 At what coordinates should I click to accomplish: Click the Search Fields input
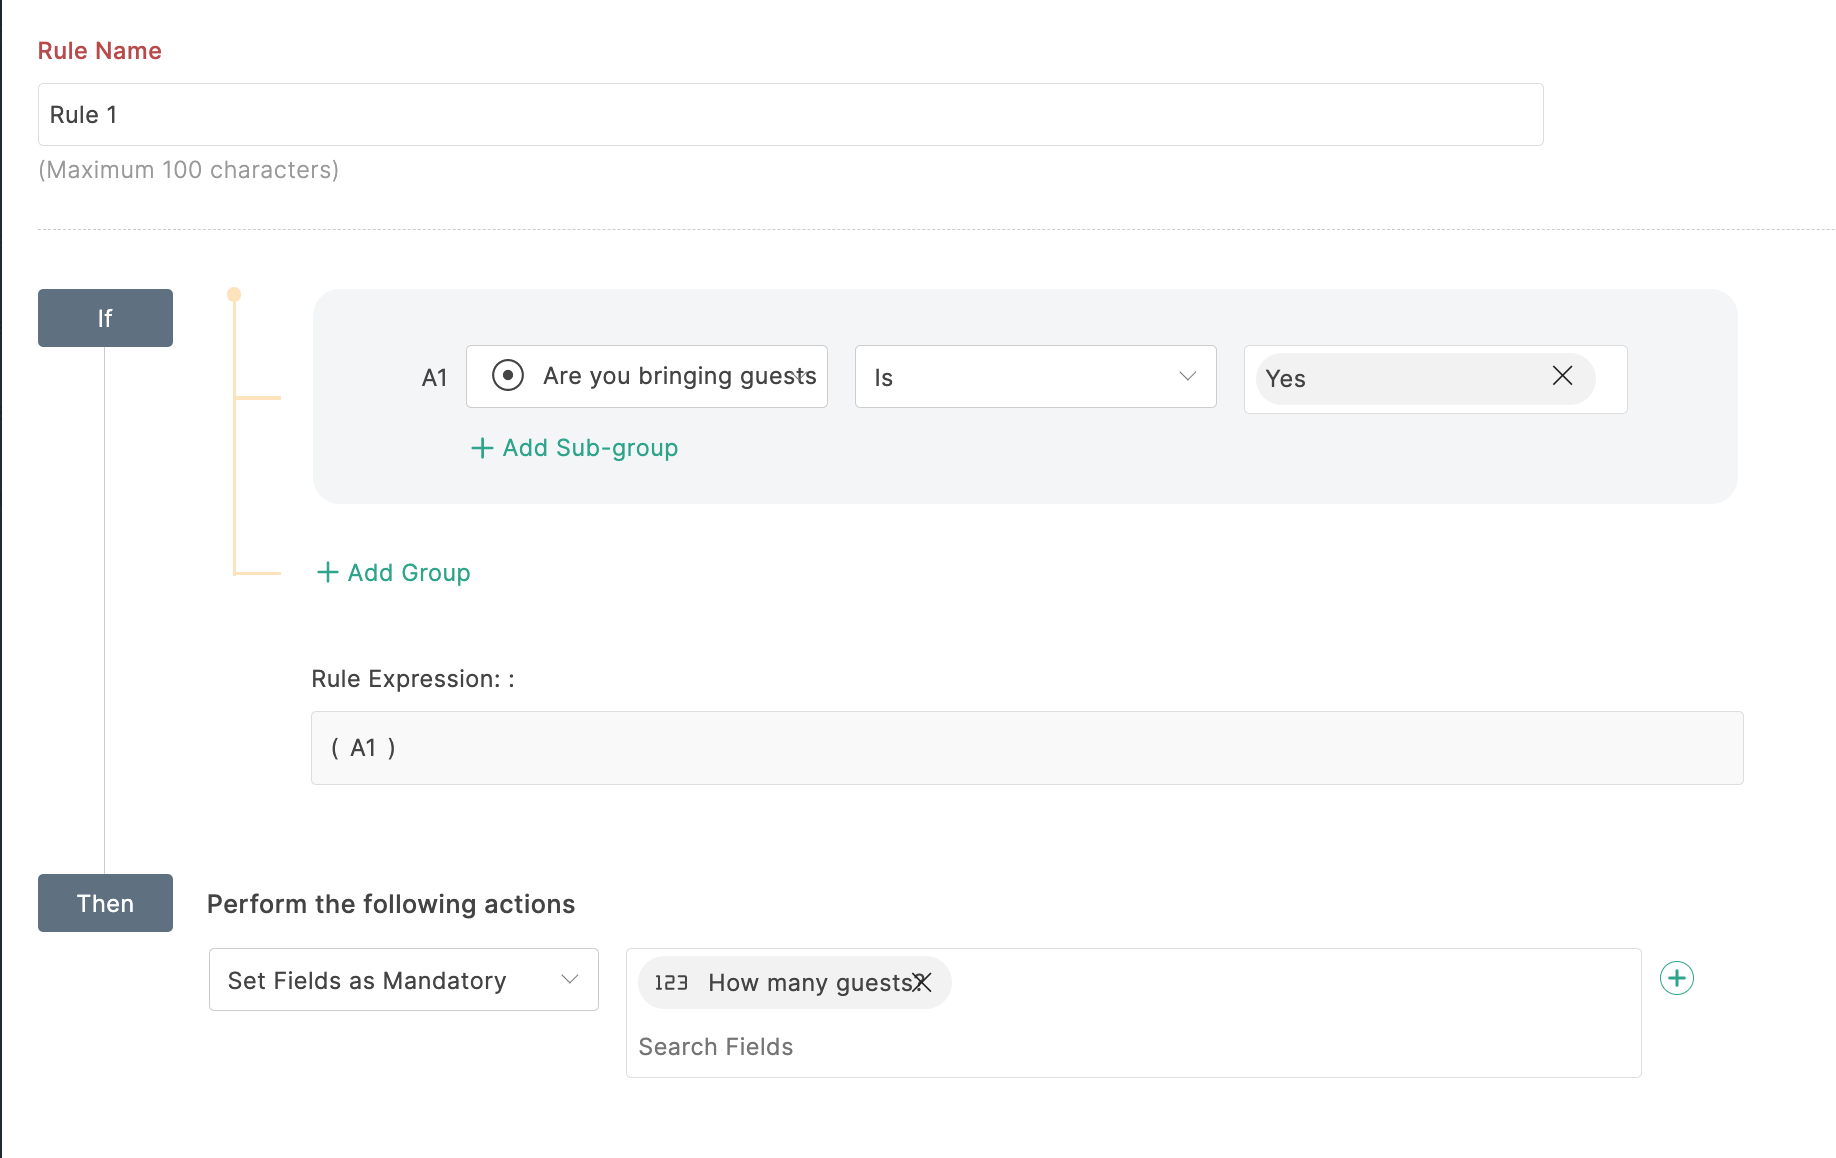(1130, 1047)
